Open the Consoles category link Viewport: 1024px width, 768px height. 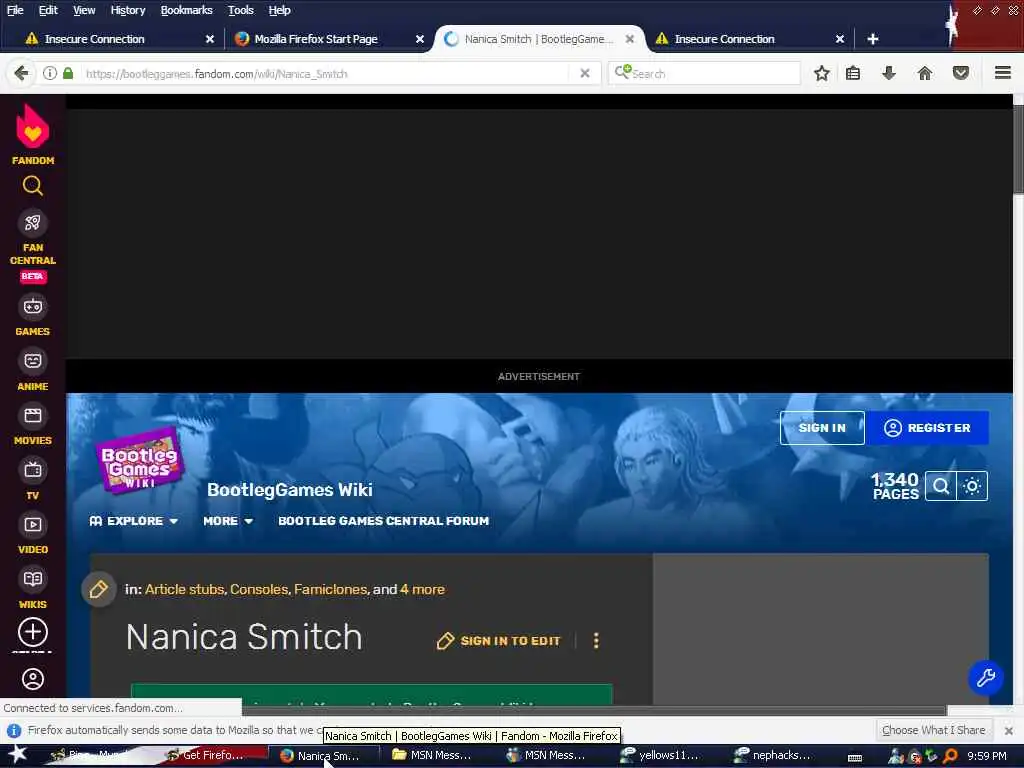[x=259, y=590]
